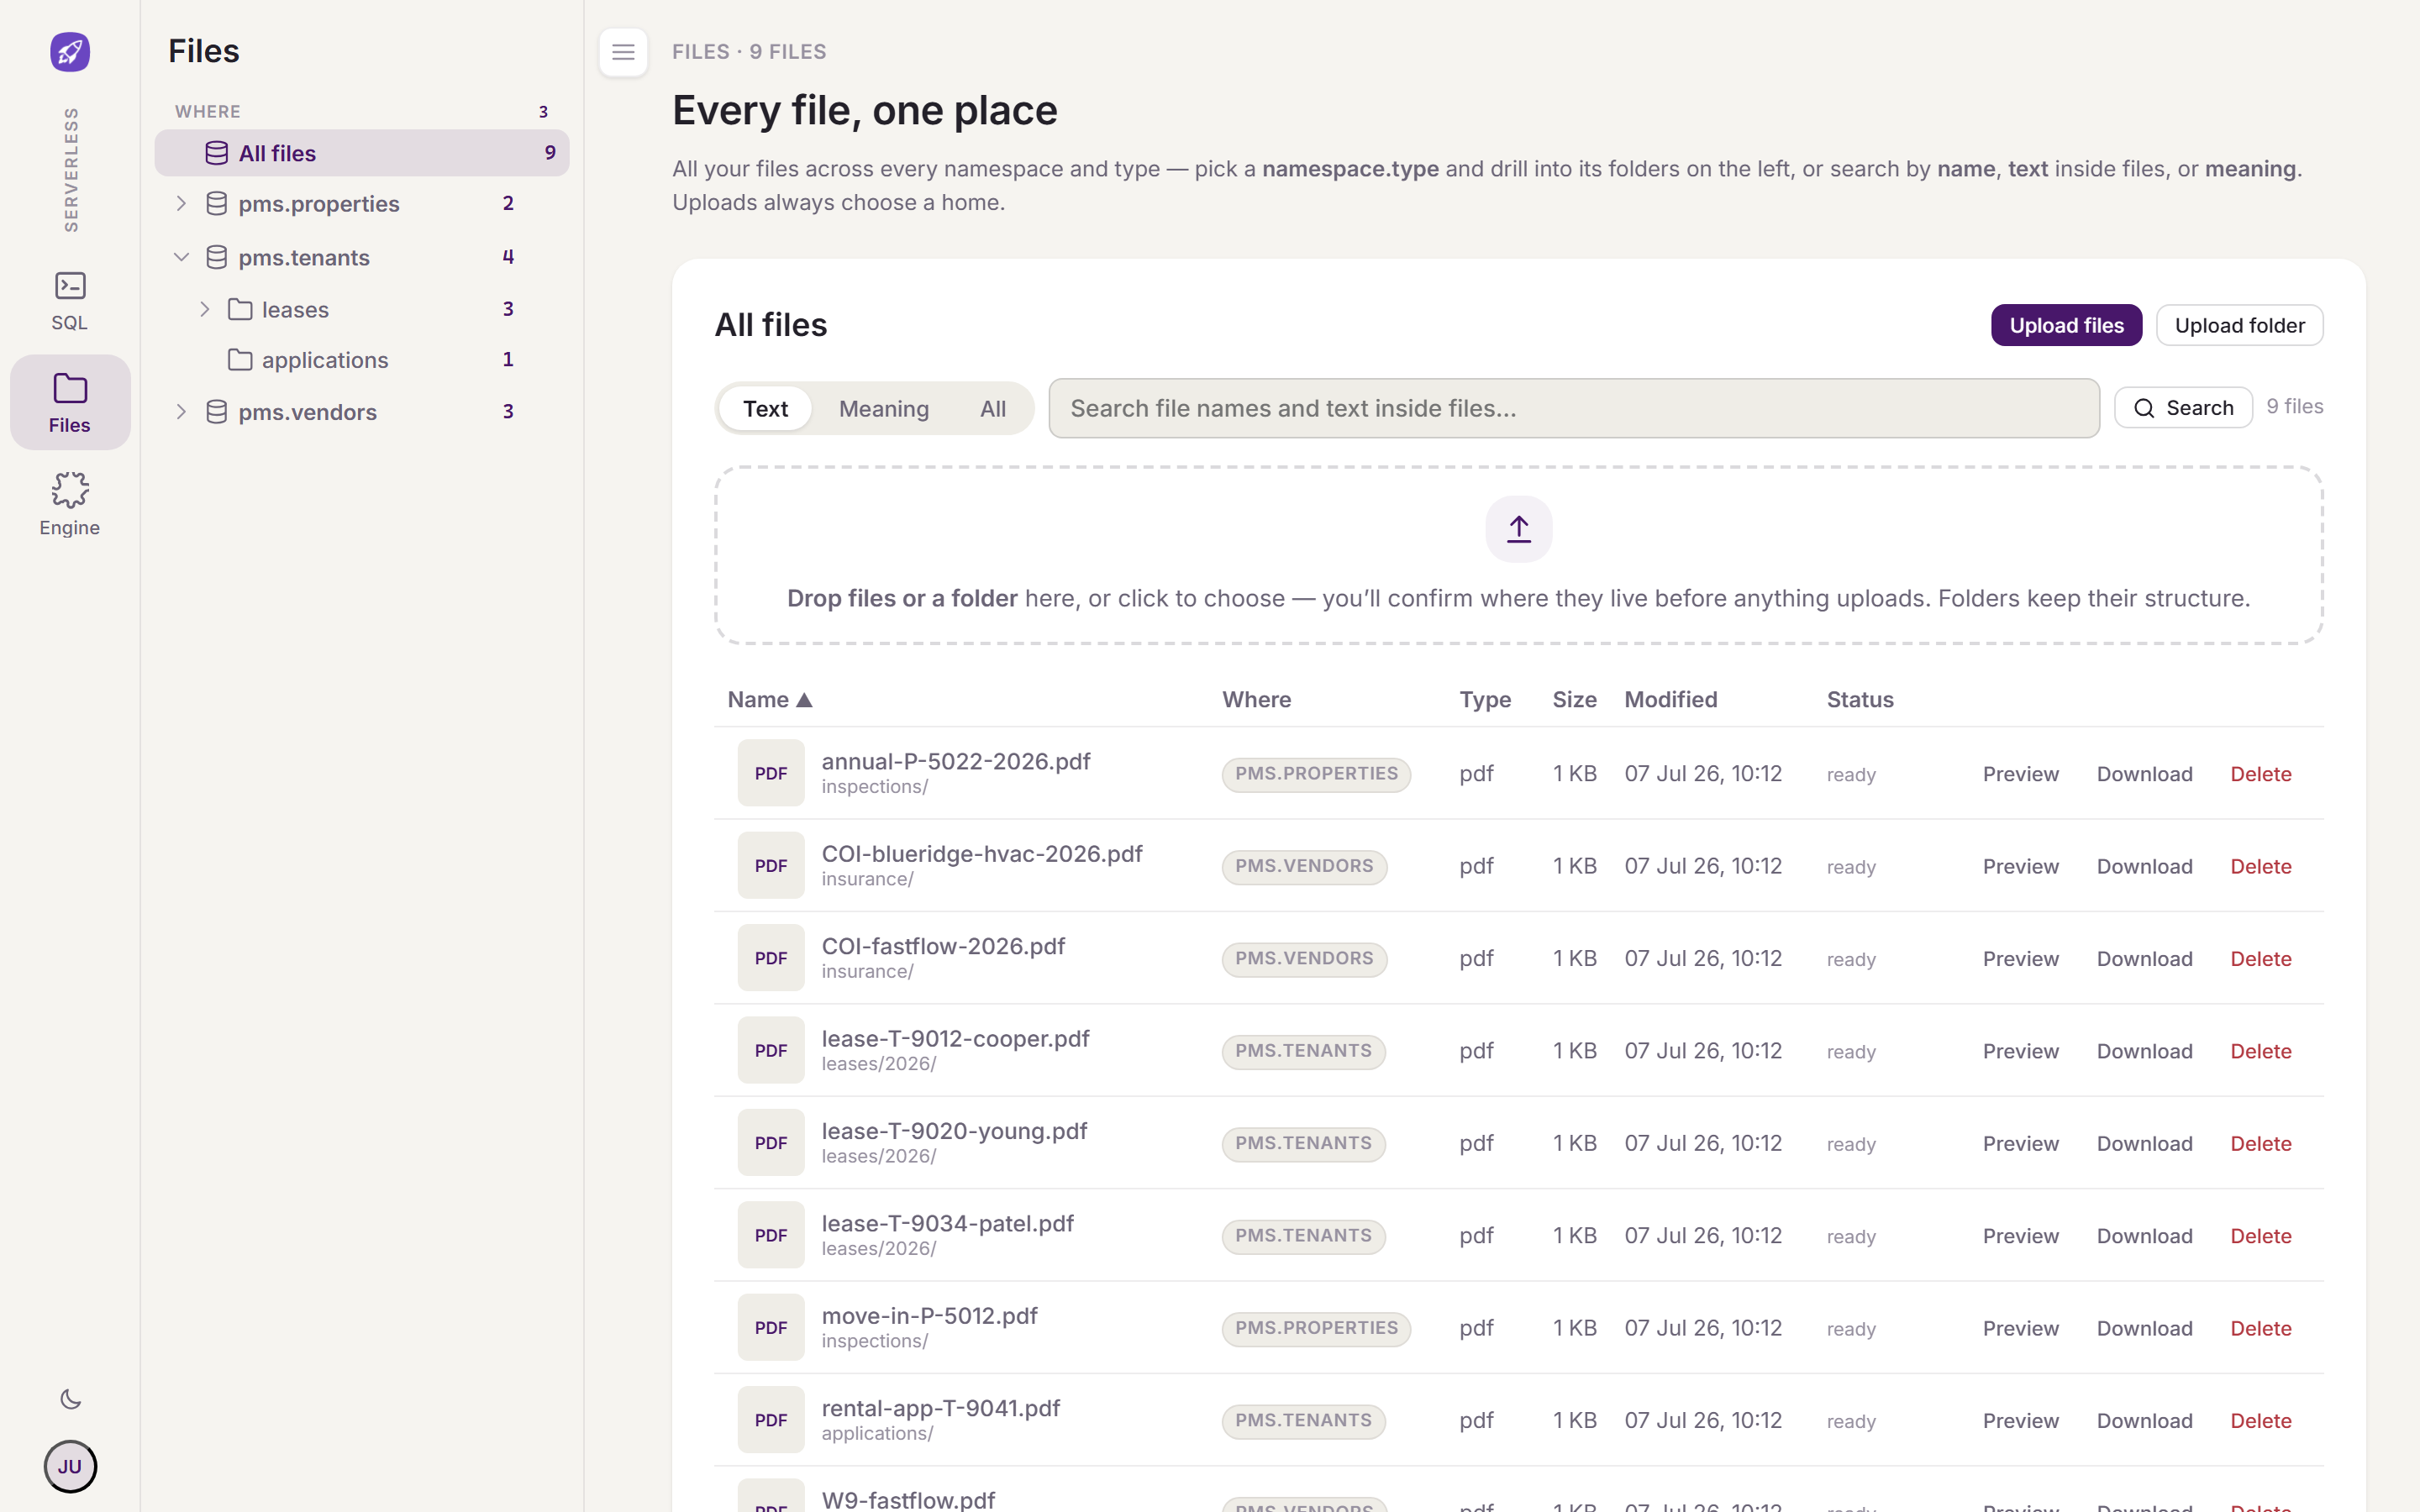This screenshot has height=1512, width=2420.
Task: Click PDF icon for lease-T-9012-cooper.pdf
Action: [x=771, y=1050]
